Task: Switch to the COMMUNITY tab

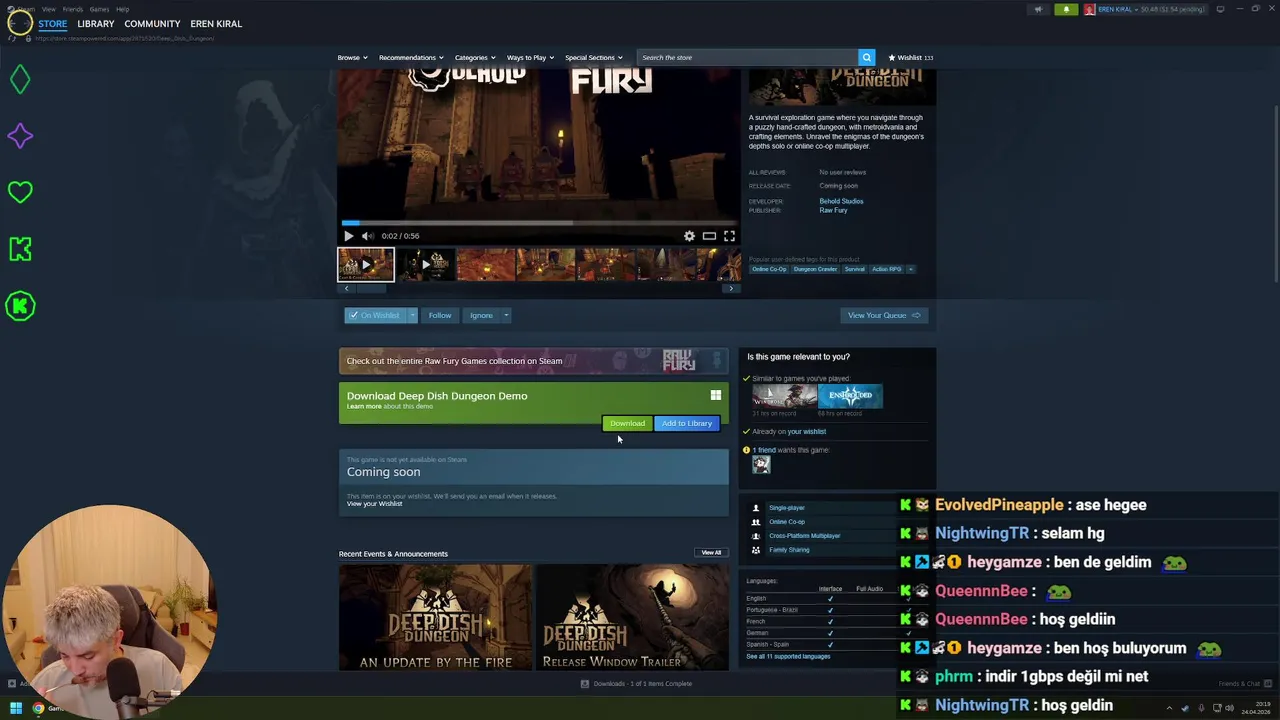Action: (152, 23)
